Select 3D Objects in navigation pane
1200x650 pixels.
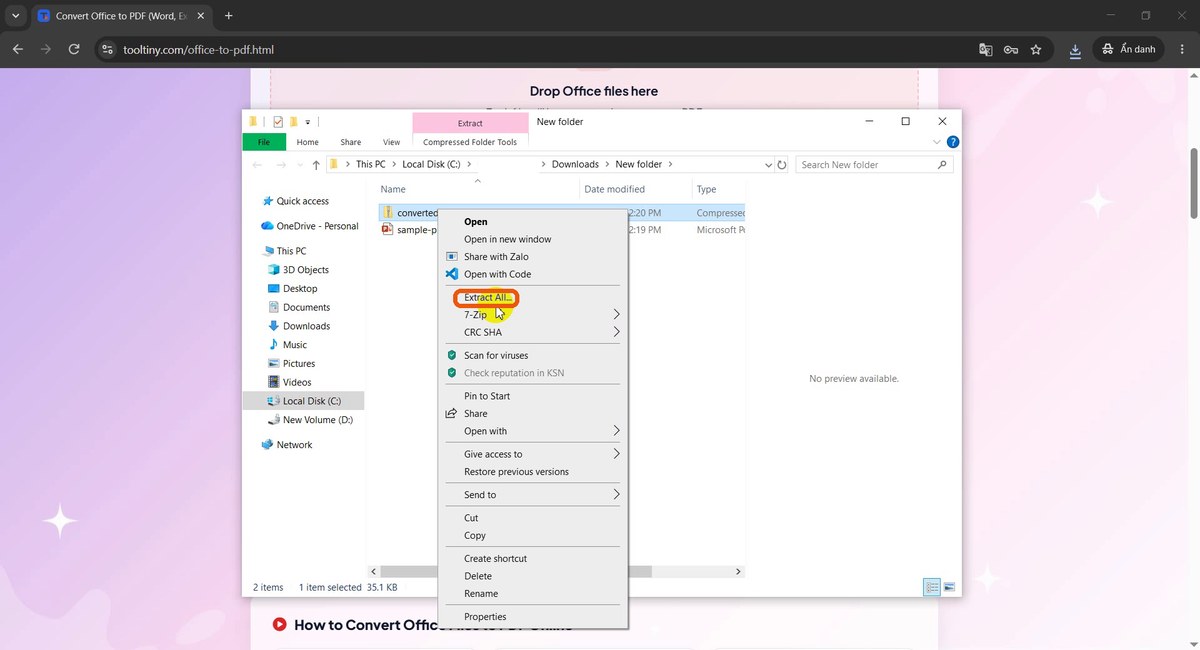coord(306,270)
